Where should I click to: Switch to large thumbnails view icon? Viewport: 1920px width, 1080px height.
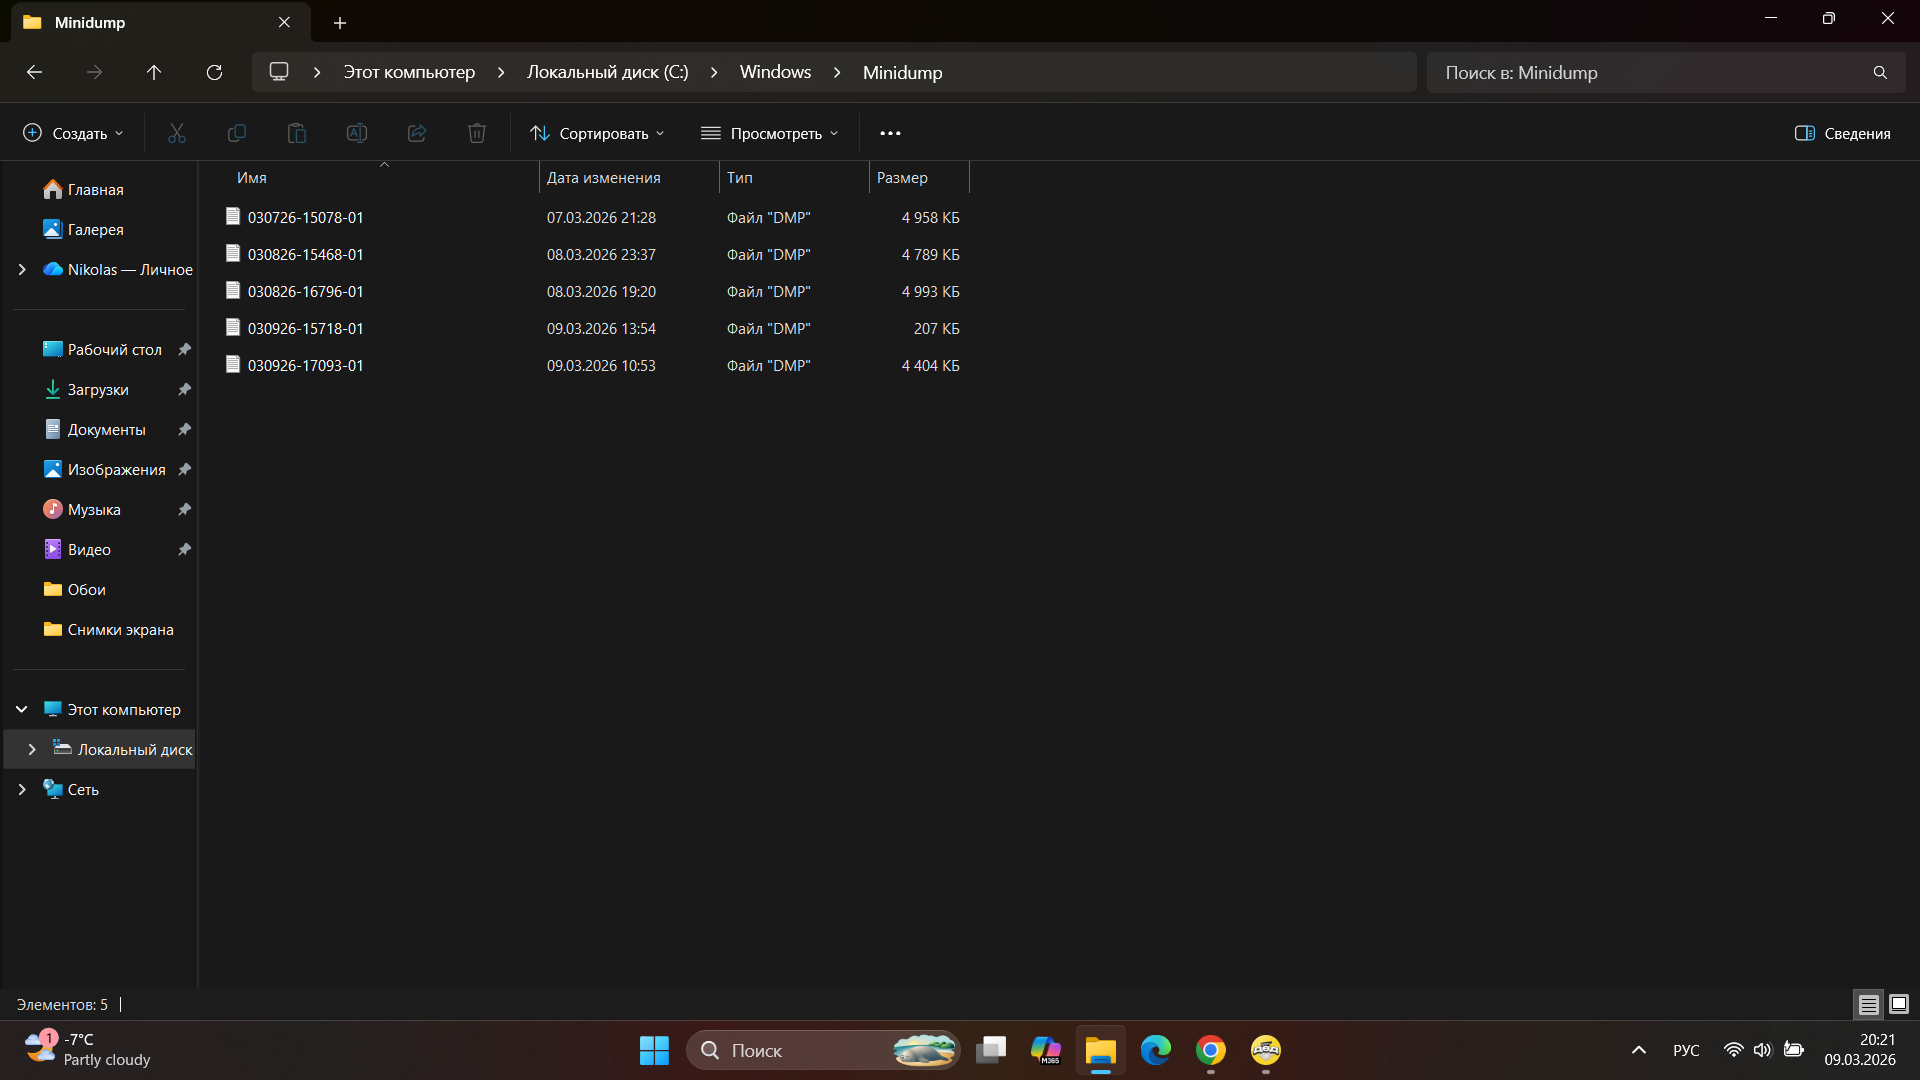[1899, 1004]
